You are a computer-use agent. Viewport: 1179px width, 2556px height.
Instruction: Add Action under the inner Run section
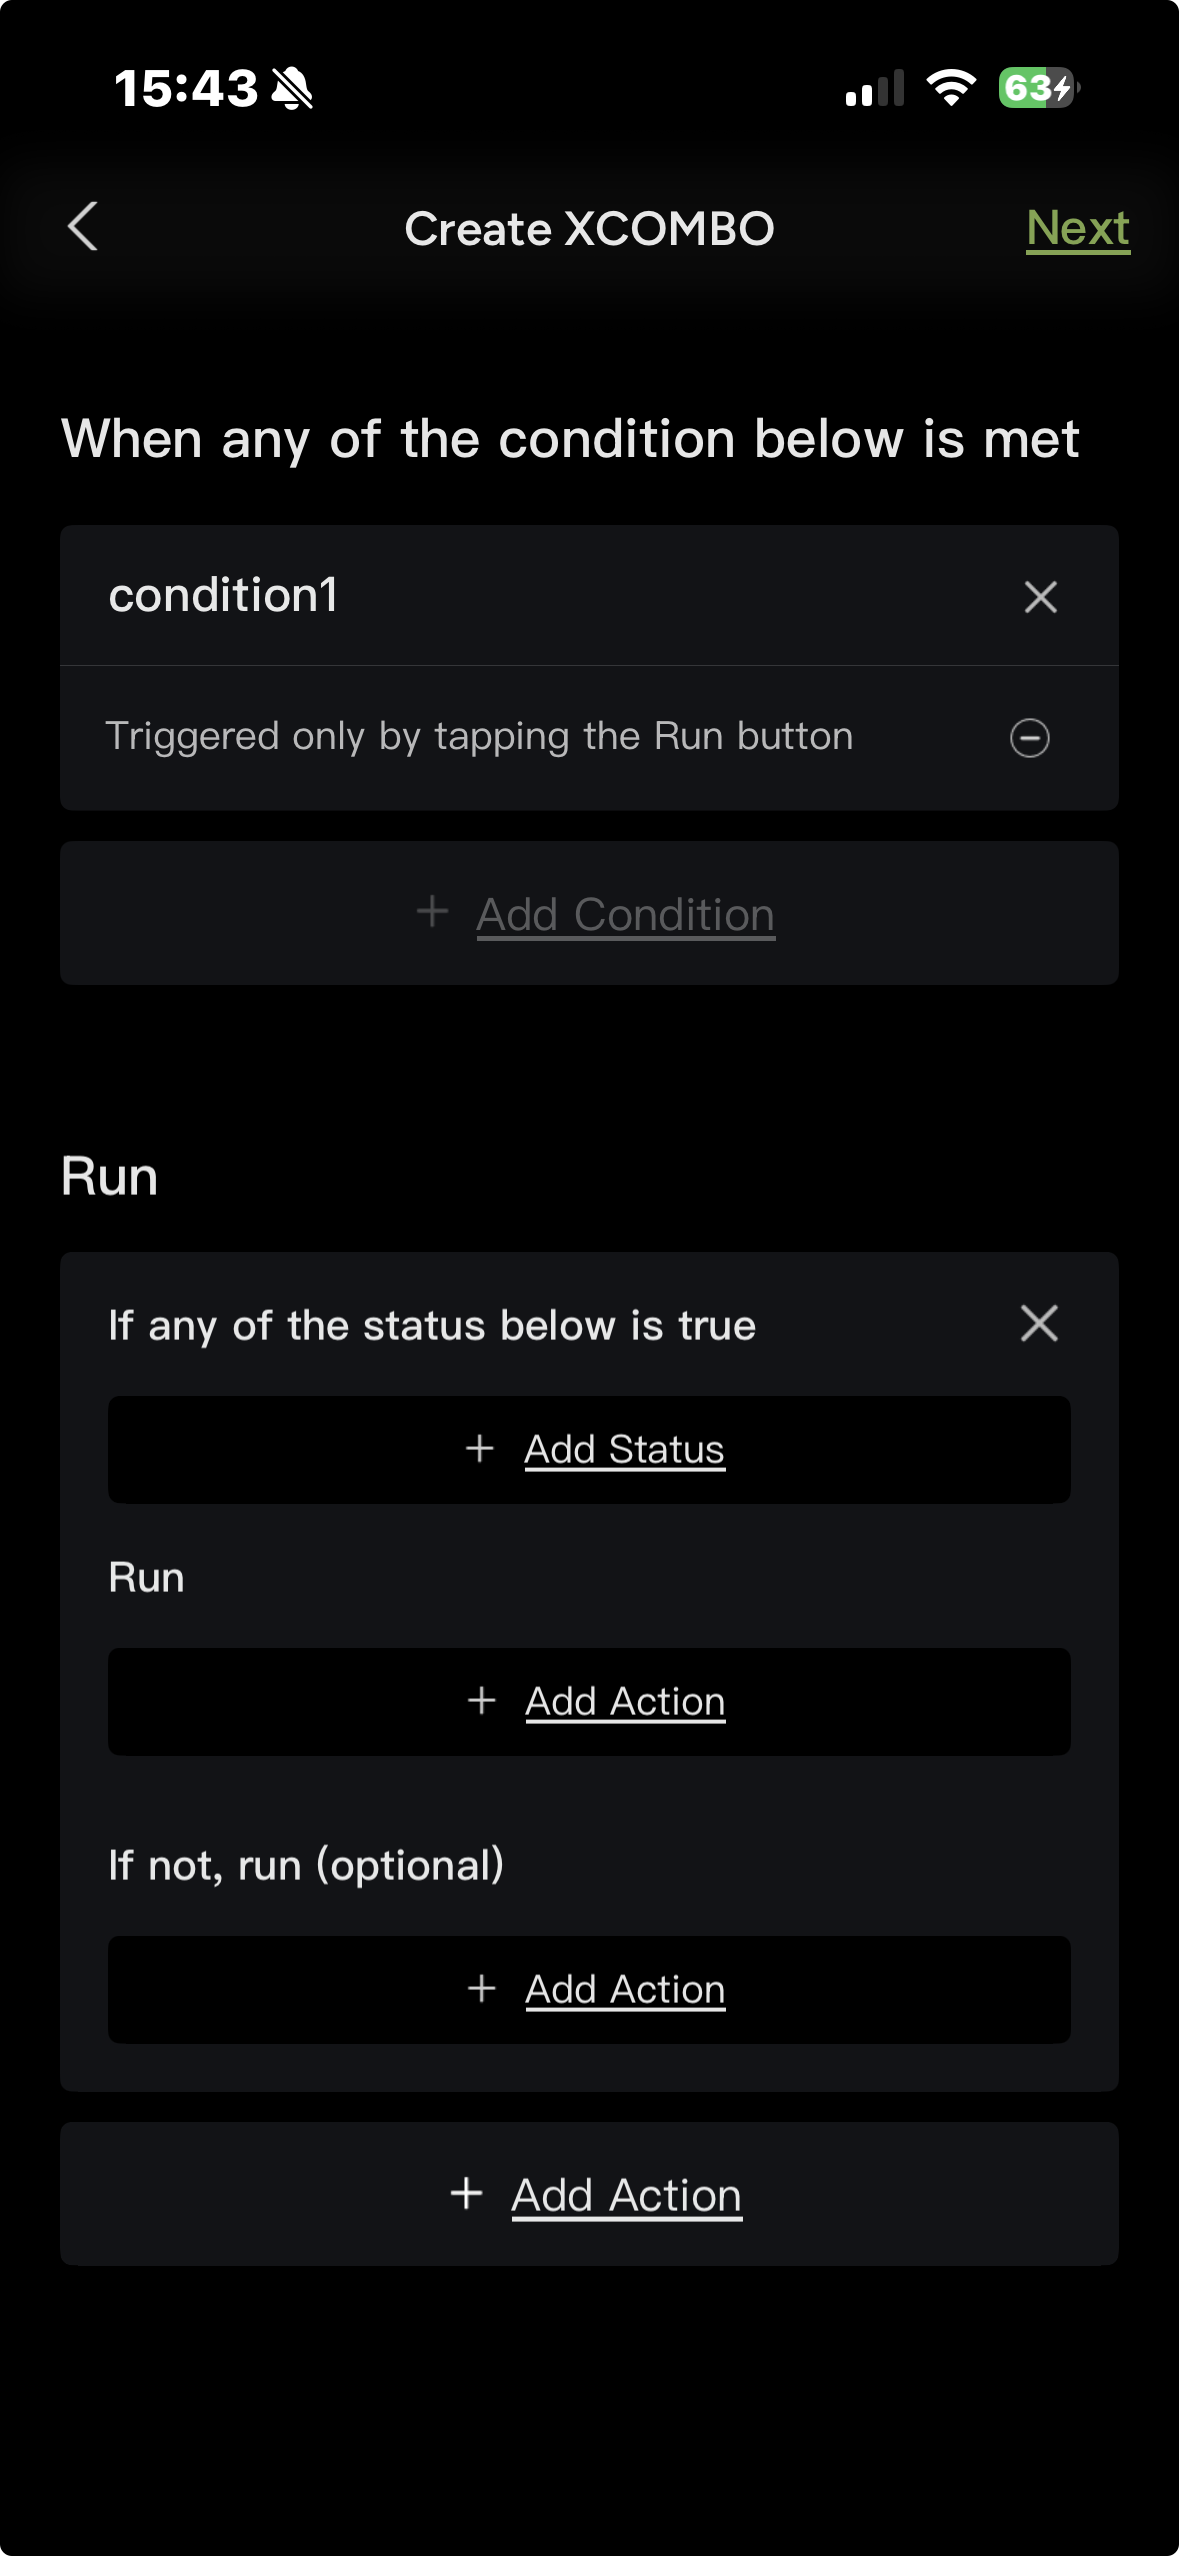coord(625,1701)
